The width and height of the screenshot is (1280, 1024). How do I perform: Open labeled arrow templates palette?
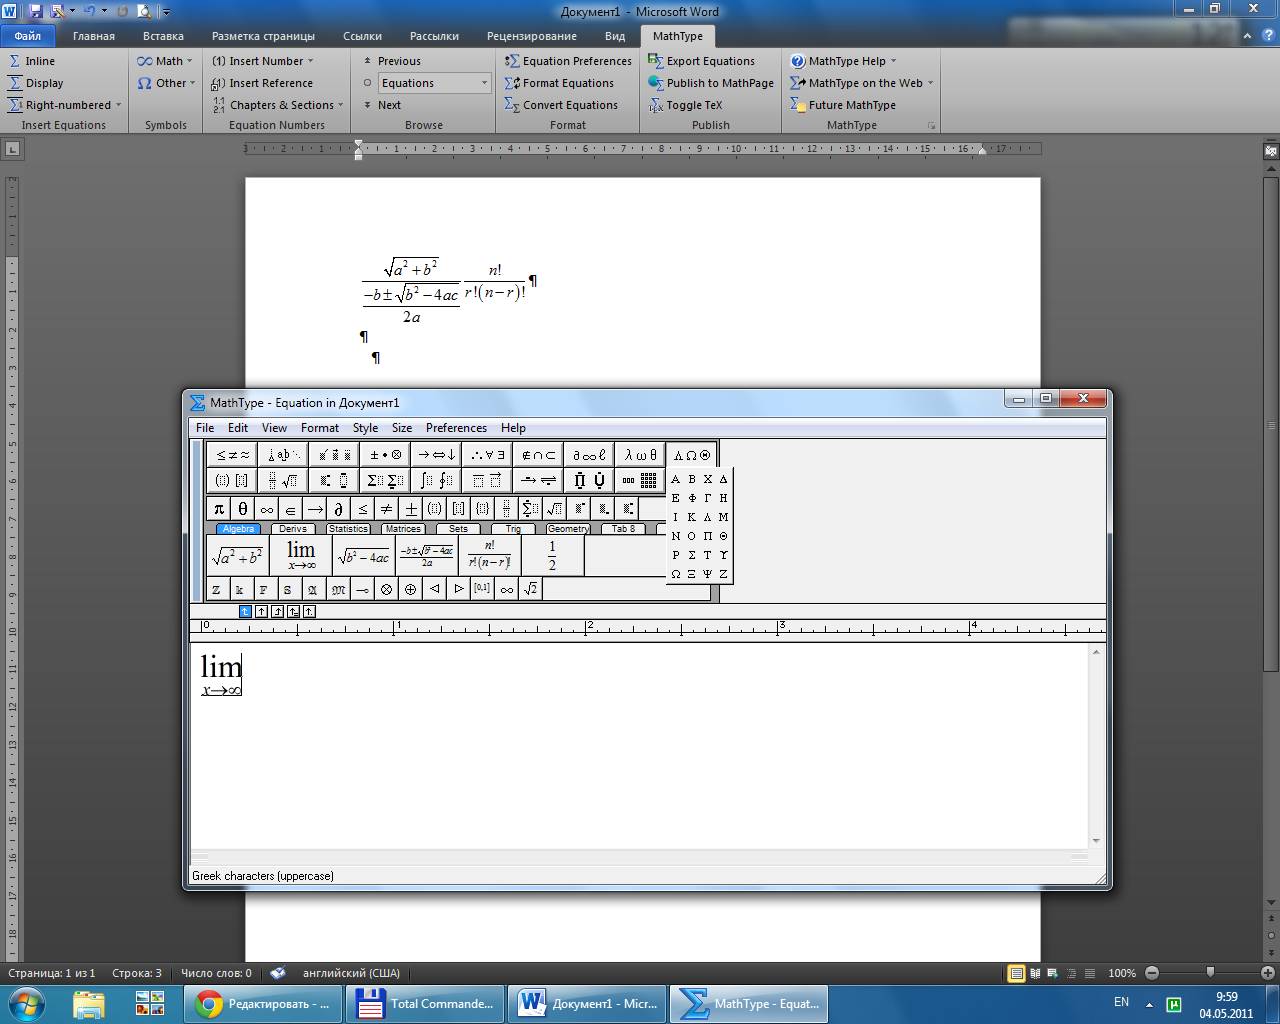(538, 481)
